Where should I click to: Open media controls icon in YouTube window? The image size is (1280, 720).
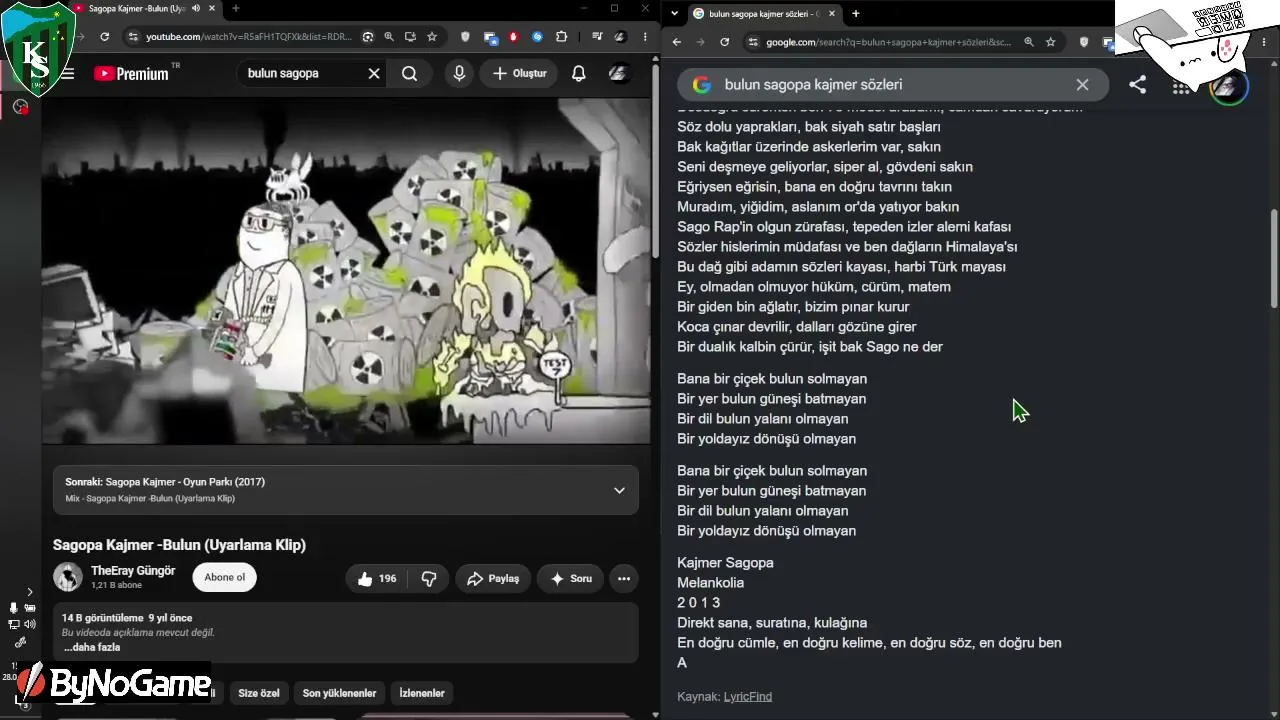coord(597,37)
